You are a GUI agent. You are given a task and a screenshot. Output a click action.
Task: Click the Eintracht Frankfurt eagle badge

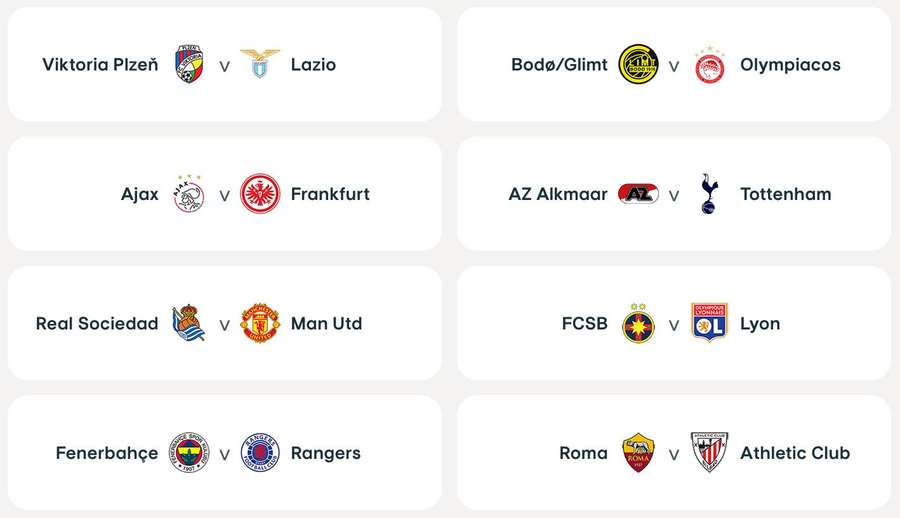(x=260, y=194)
